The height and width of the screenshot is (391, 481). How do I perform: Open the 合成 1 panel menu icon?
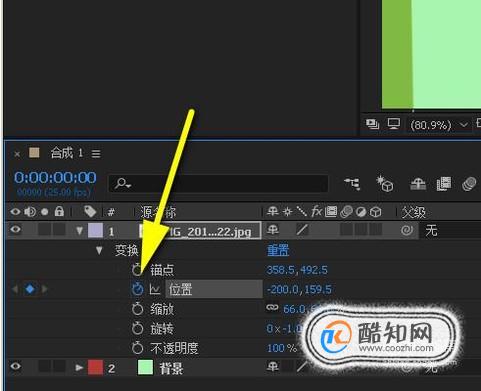coord(96,154)
